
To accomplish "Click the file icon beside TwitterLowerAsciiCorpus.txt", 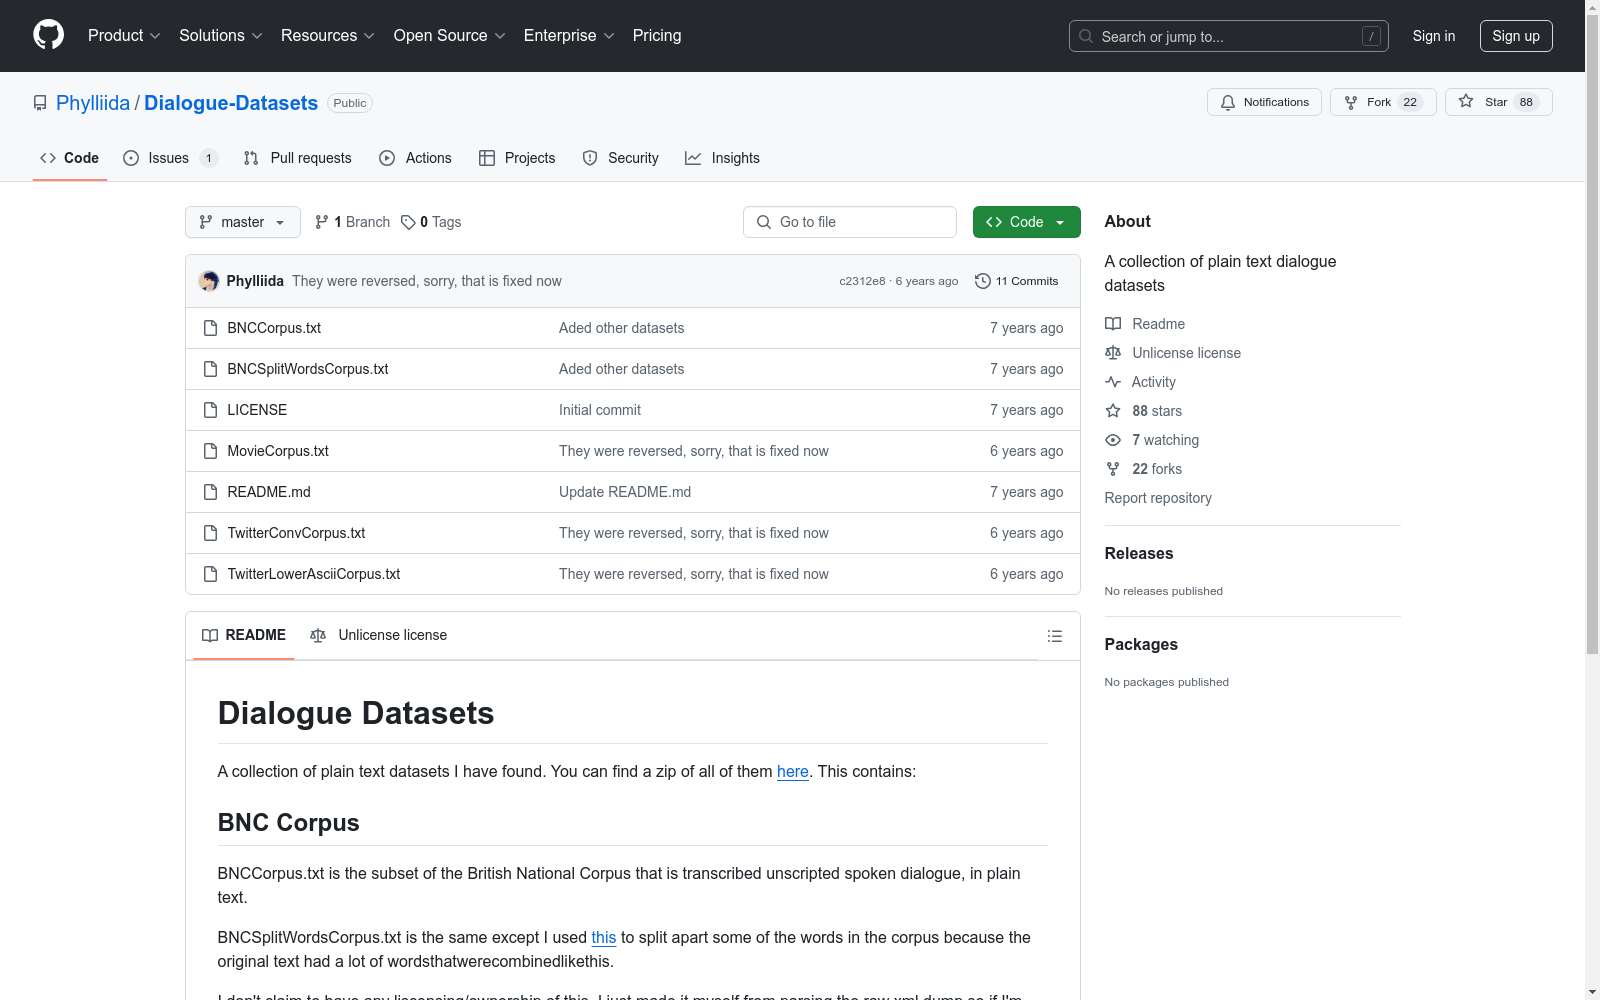I will 210,574.
